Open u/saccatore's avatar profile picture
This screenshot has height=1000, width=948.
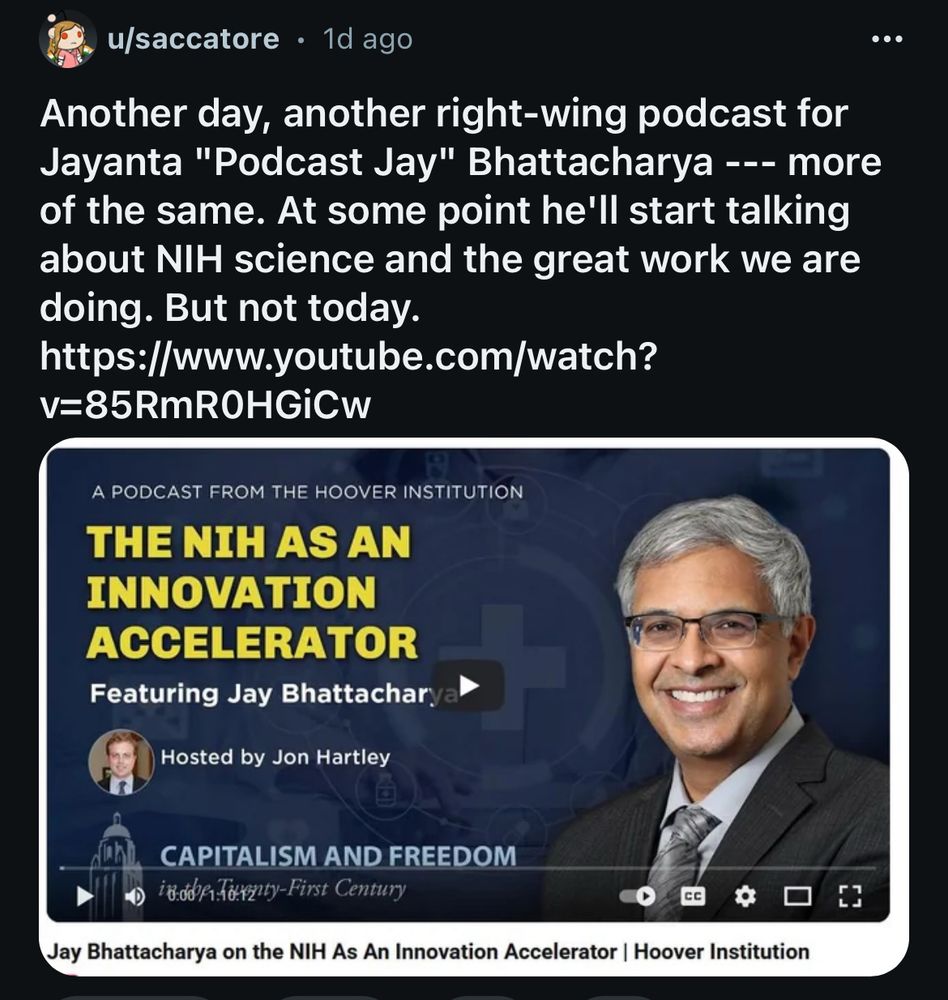(68, 40)
